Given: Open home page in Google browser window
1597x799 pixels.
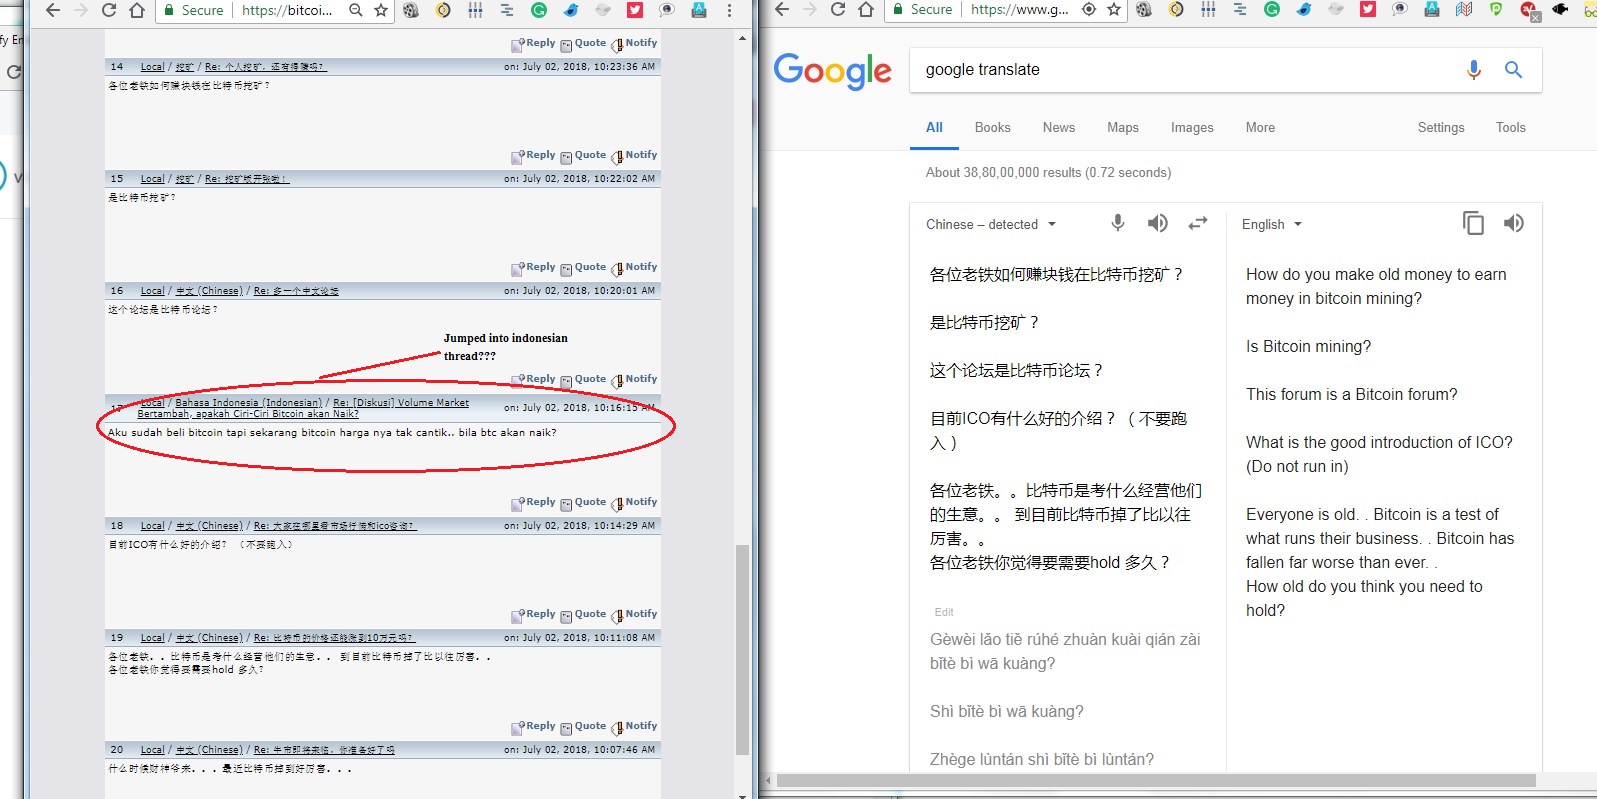Looking at the screenshot, I should pos(866,10).
